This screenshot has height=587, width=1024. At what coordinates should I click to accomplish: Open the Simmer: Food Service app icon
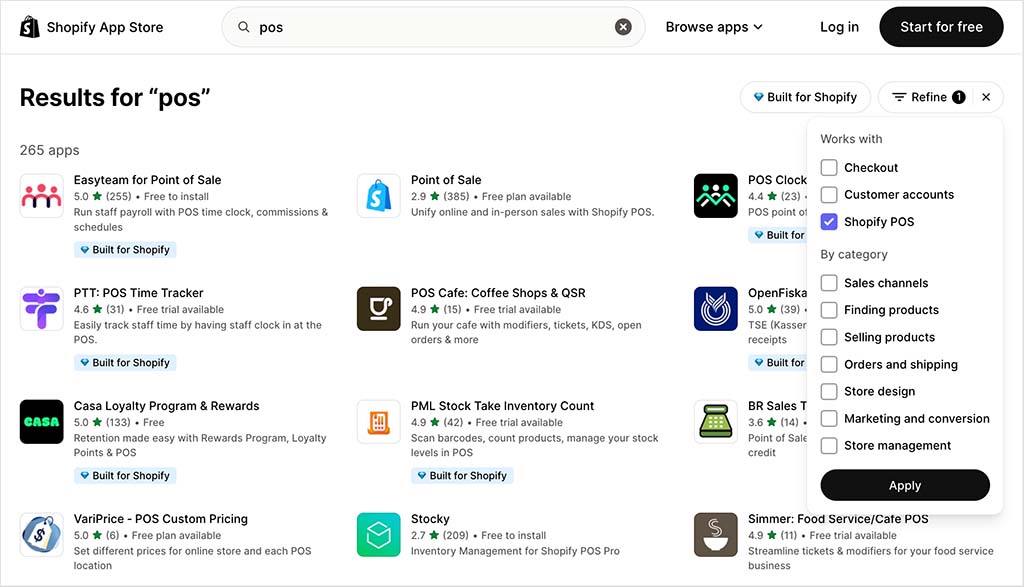716,534
